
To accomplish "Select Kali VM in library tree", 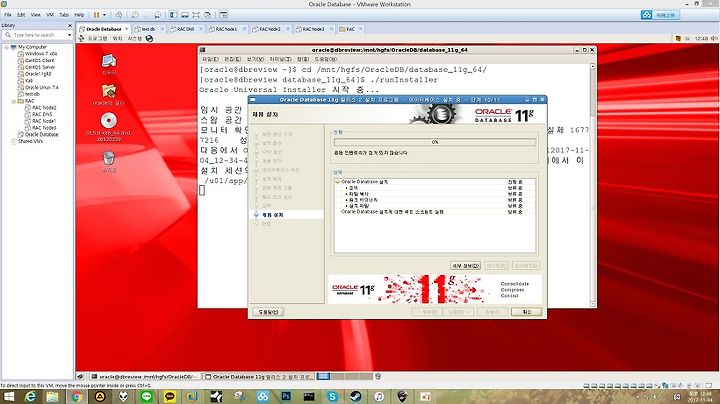I will click(29, 80).
